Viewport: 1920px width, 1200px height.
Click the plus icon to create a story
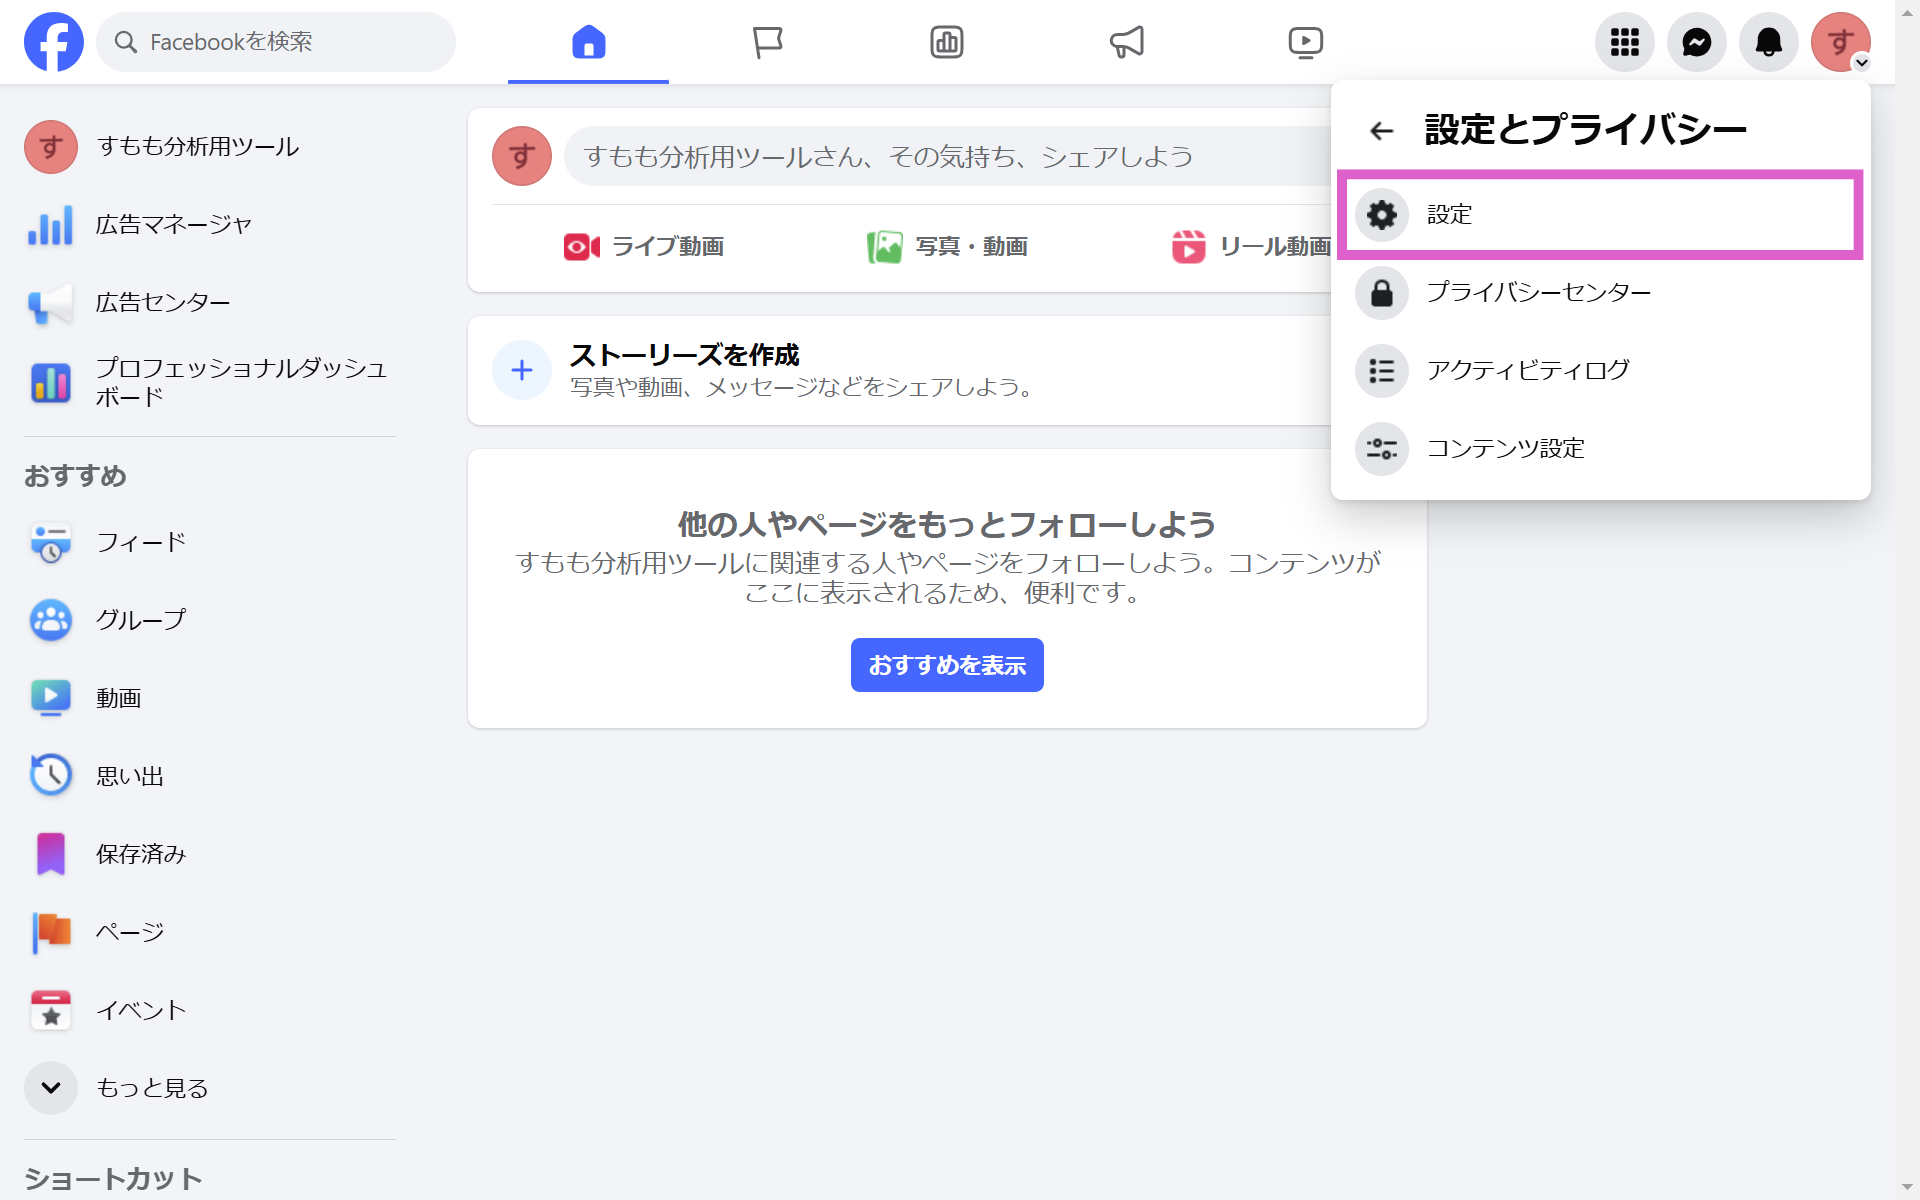pyautogui.click(x=521, y=370)
